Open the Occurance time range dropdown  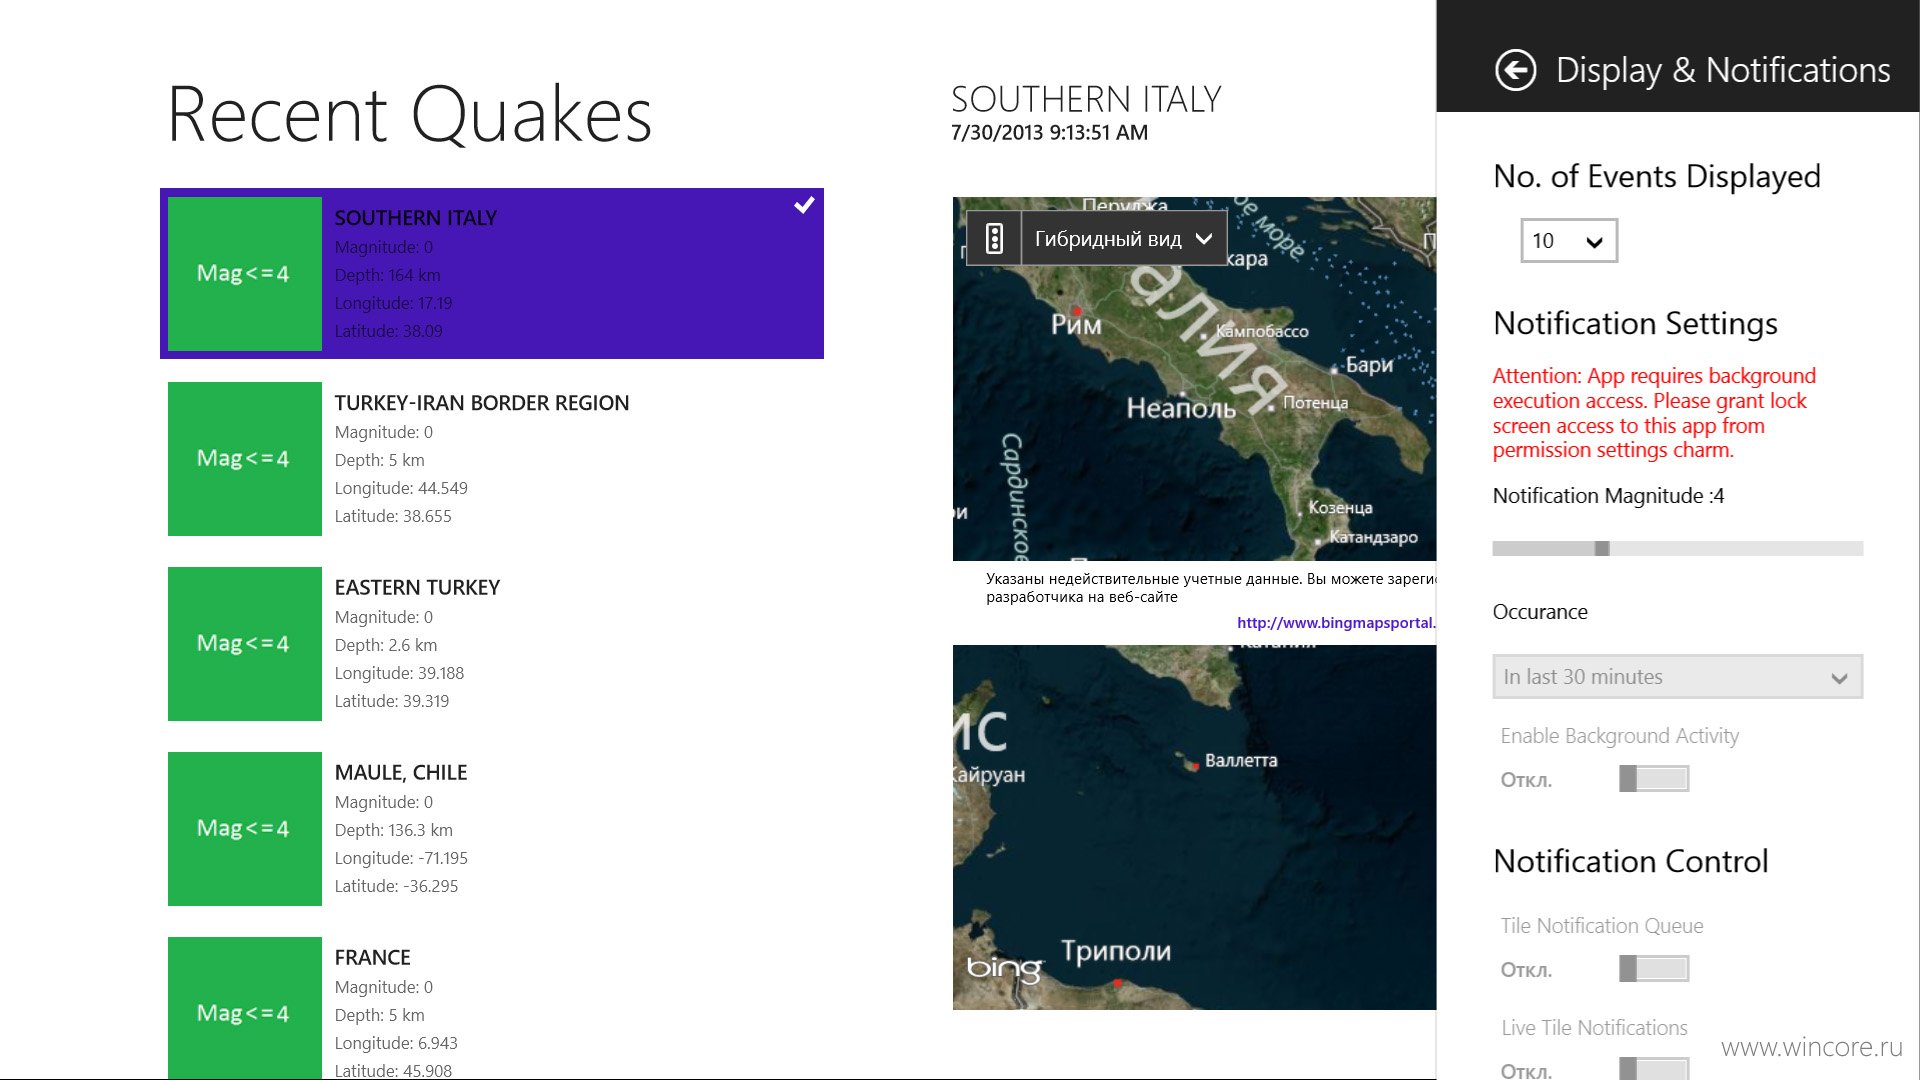pyautogui.click(x=1677, y=677)
